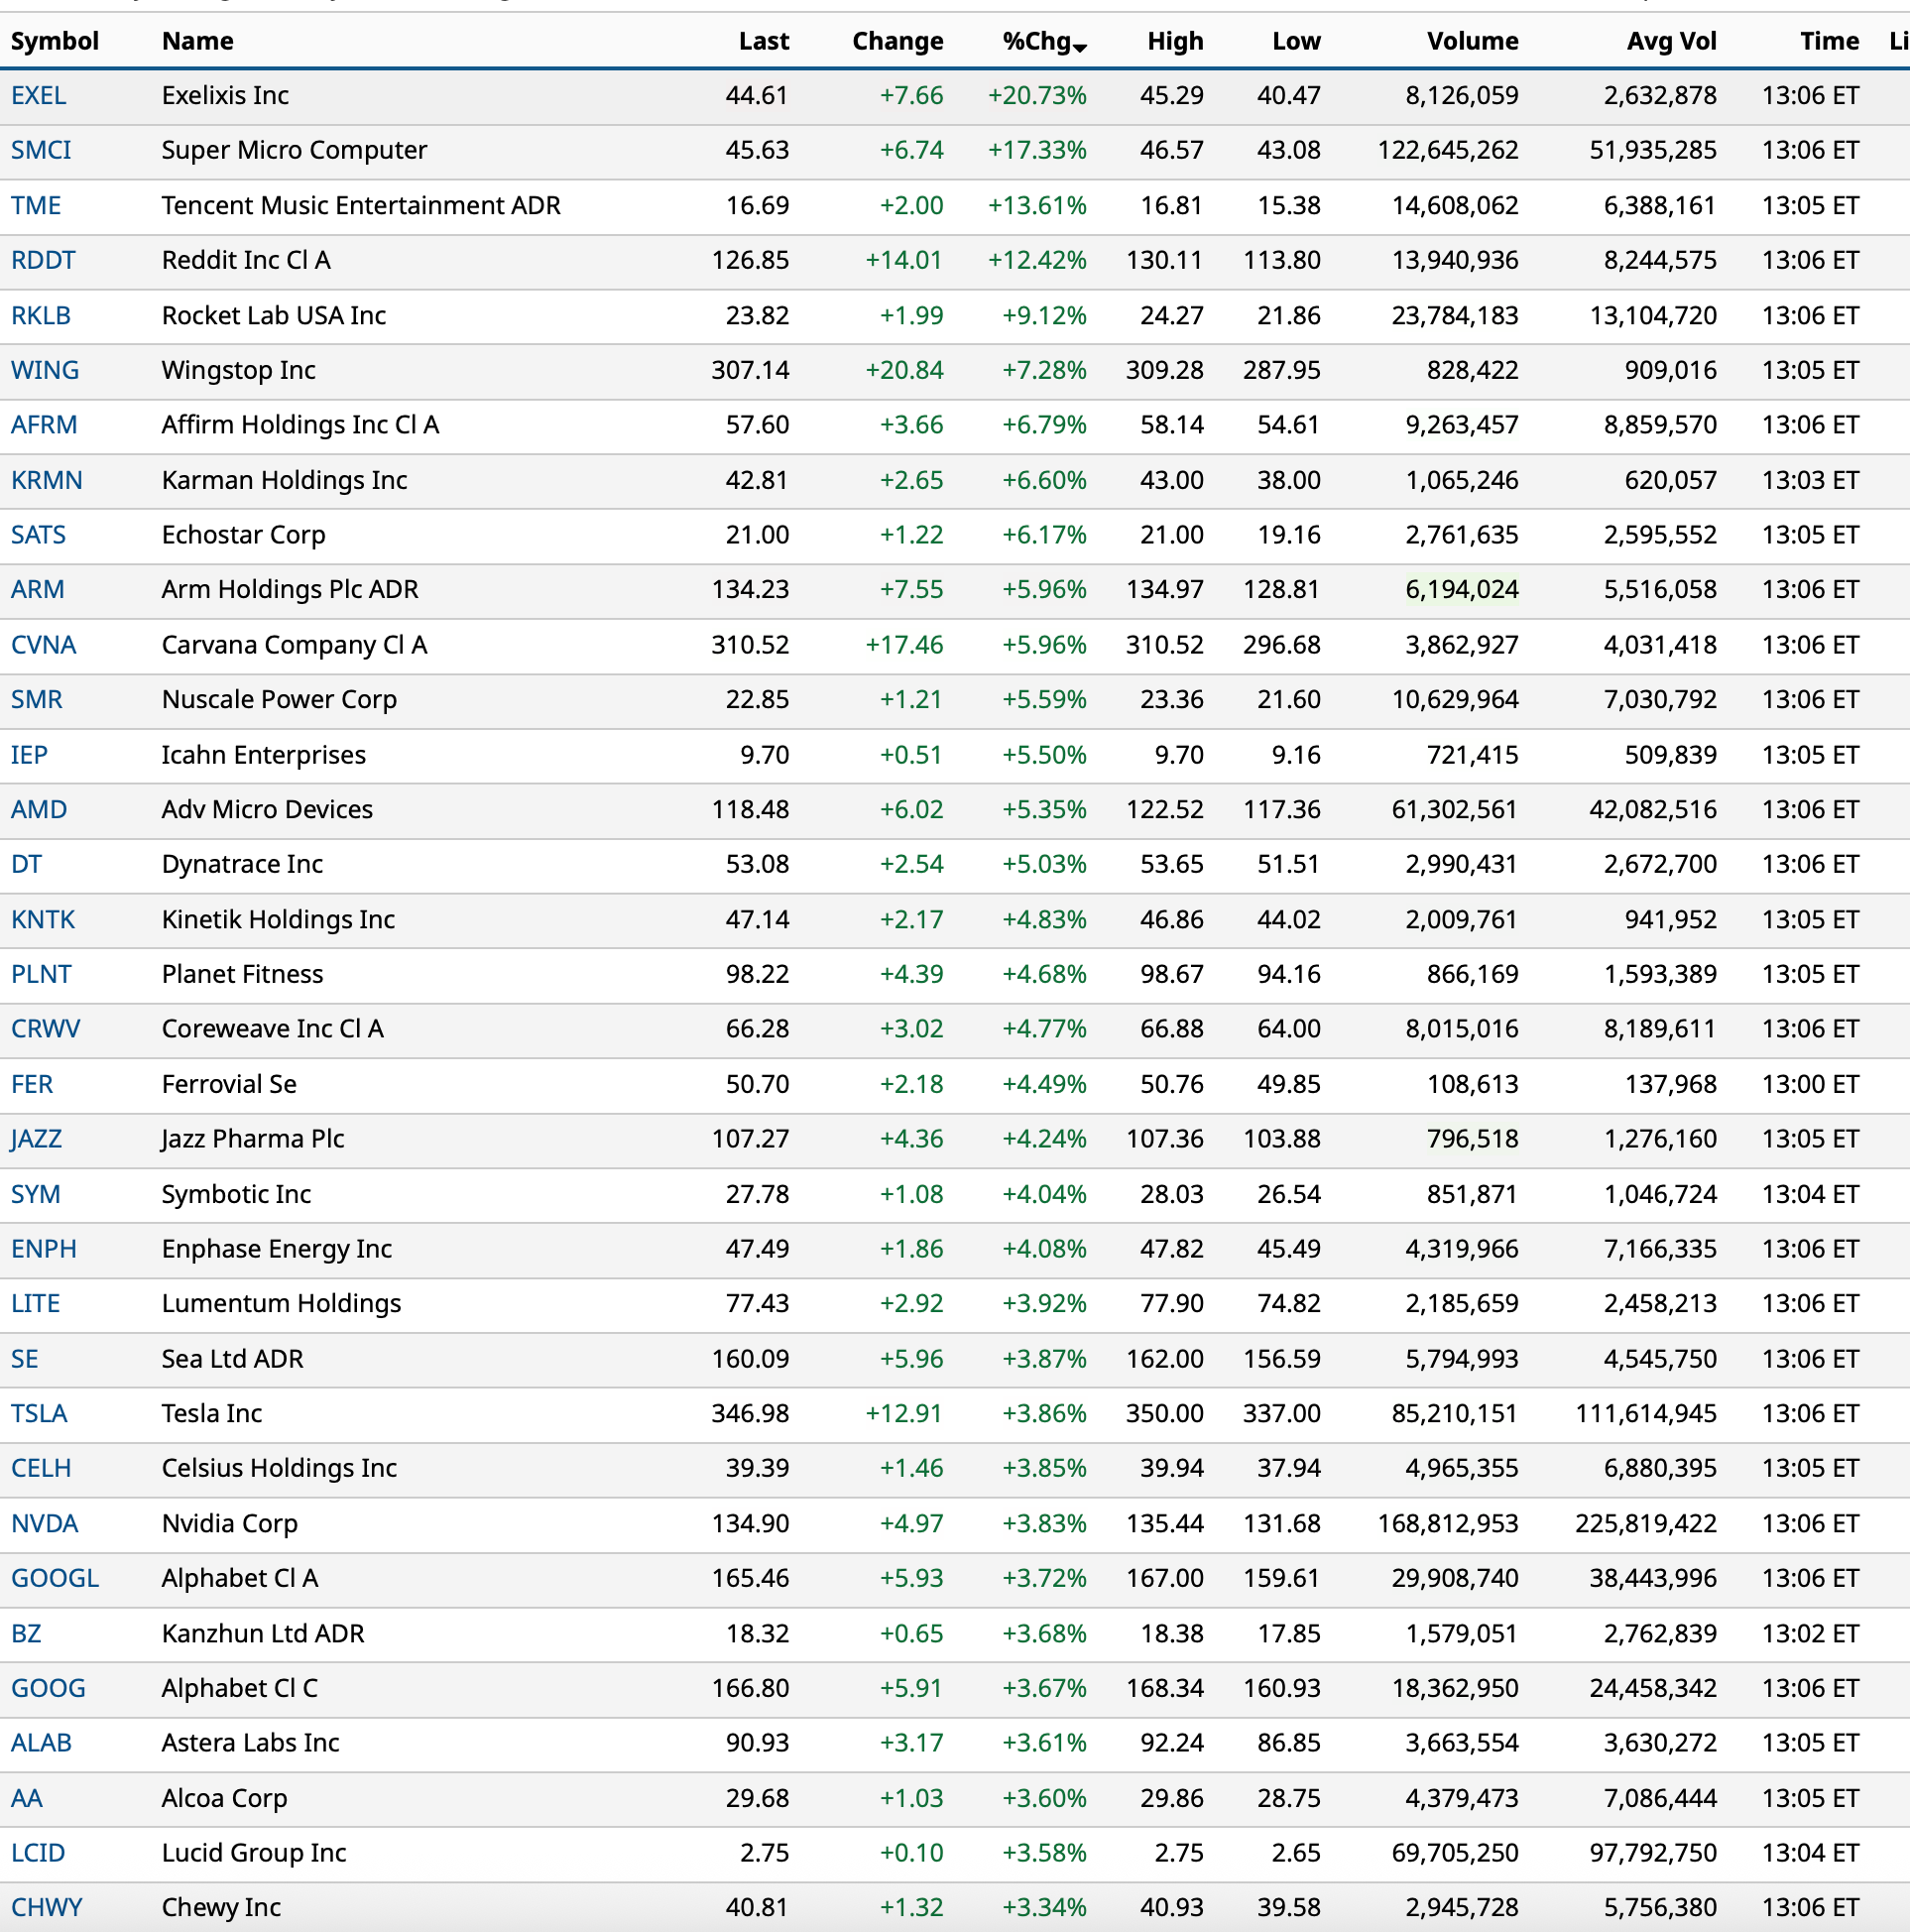Viewport: 1910px width, 1932px height.
Task: Sort table by Symbol column
Action: [55, 41]
